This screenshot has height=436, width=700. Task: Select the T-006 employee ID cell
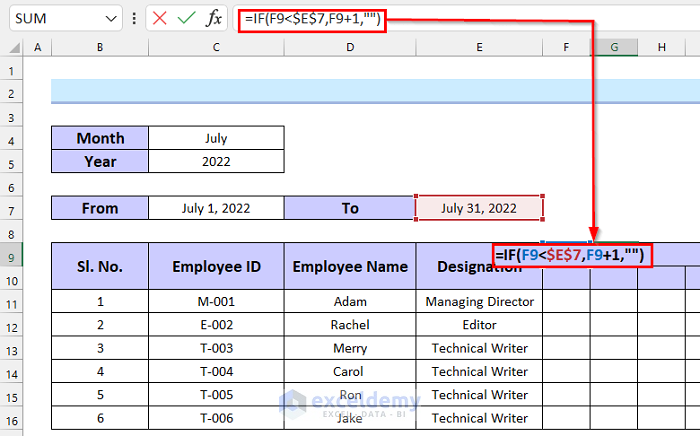[216, 418]
